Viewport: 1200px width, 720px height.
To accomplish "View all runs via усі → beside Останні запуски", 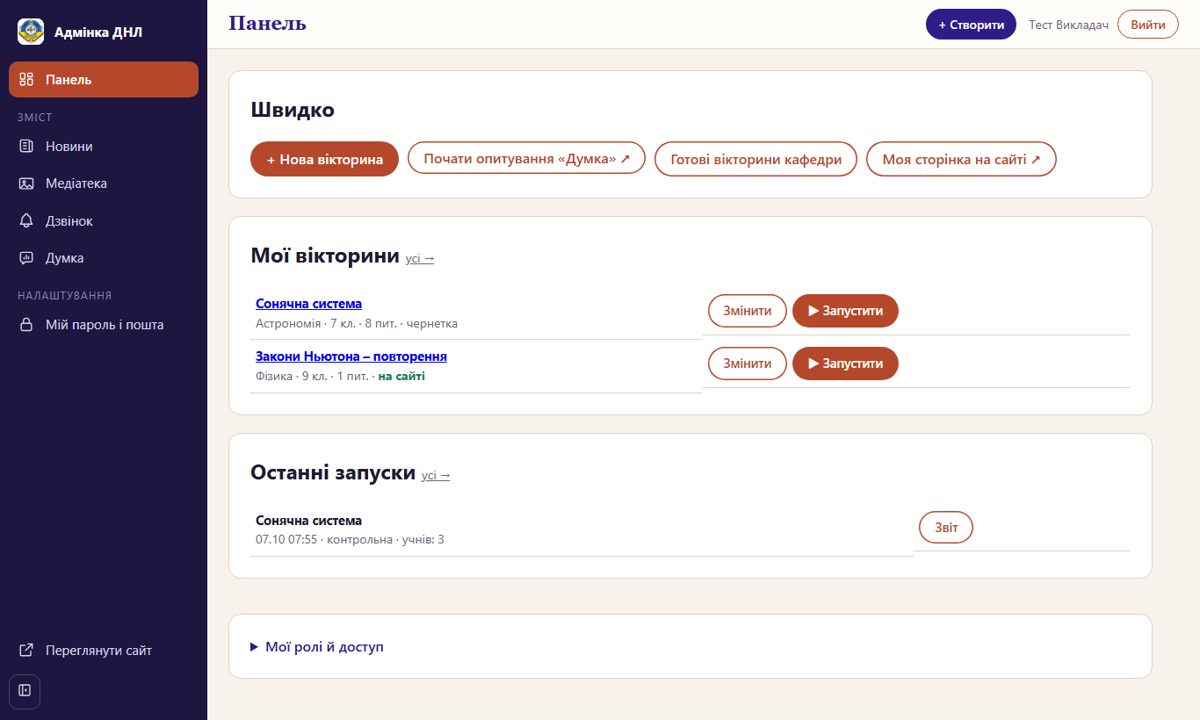I will 436,476.
